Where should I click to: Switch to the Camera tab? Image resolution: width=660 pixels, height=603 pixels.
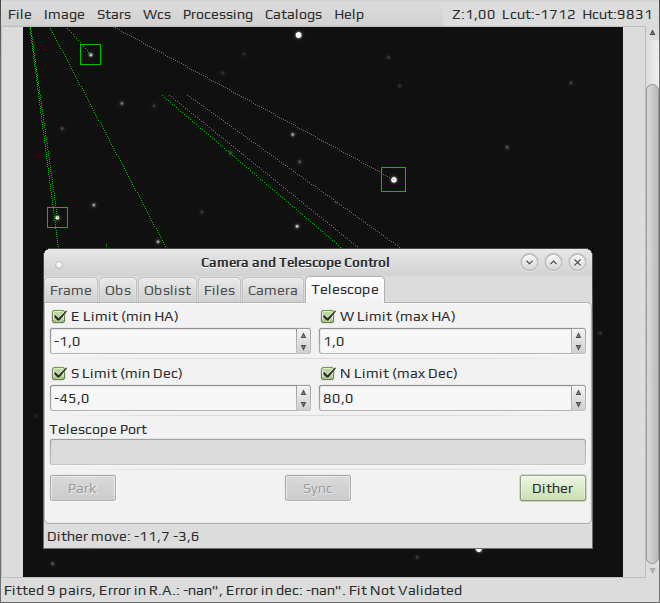[x=272, y=290]
